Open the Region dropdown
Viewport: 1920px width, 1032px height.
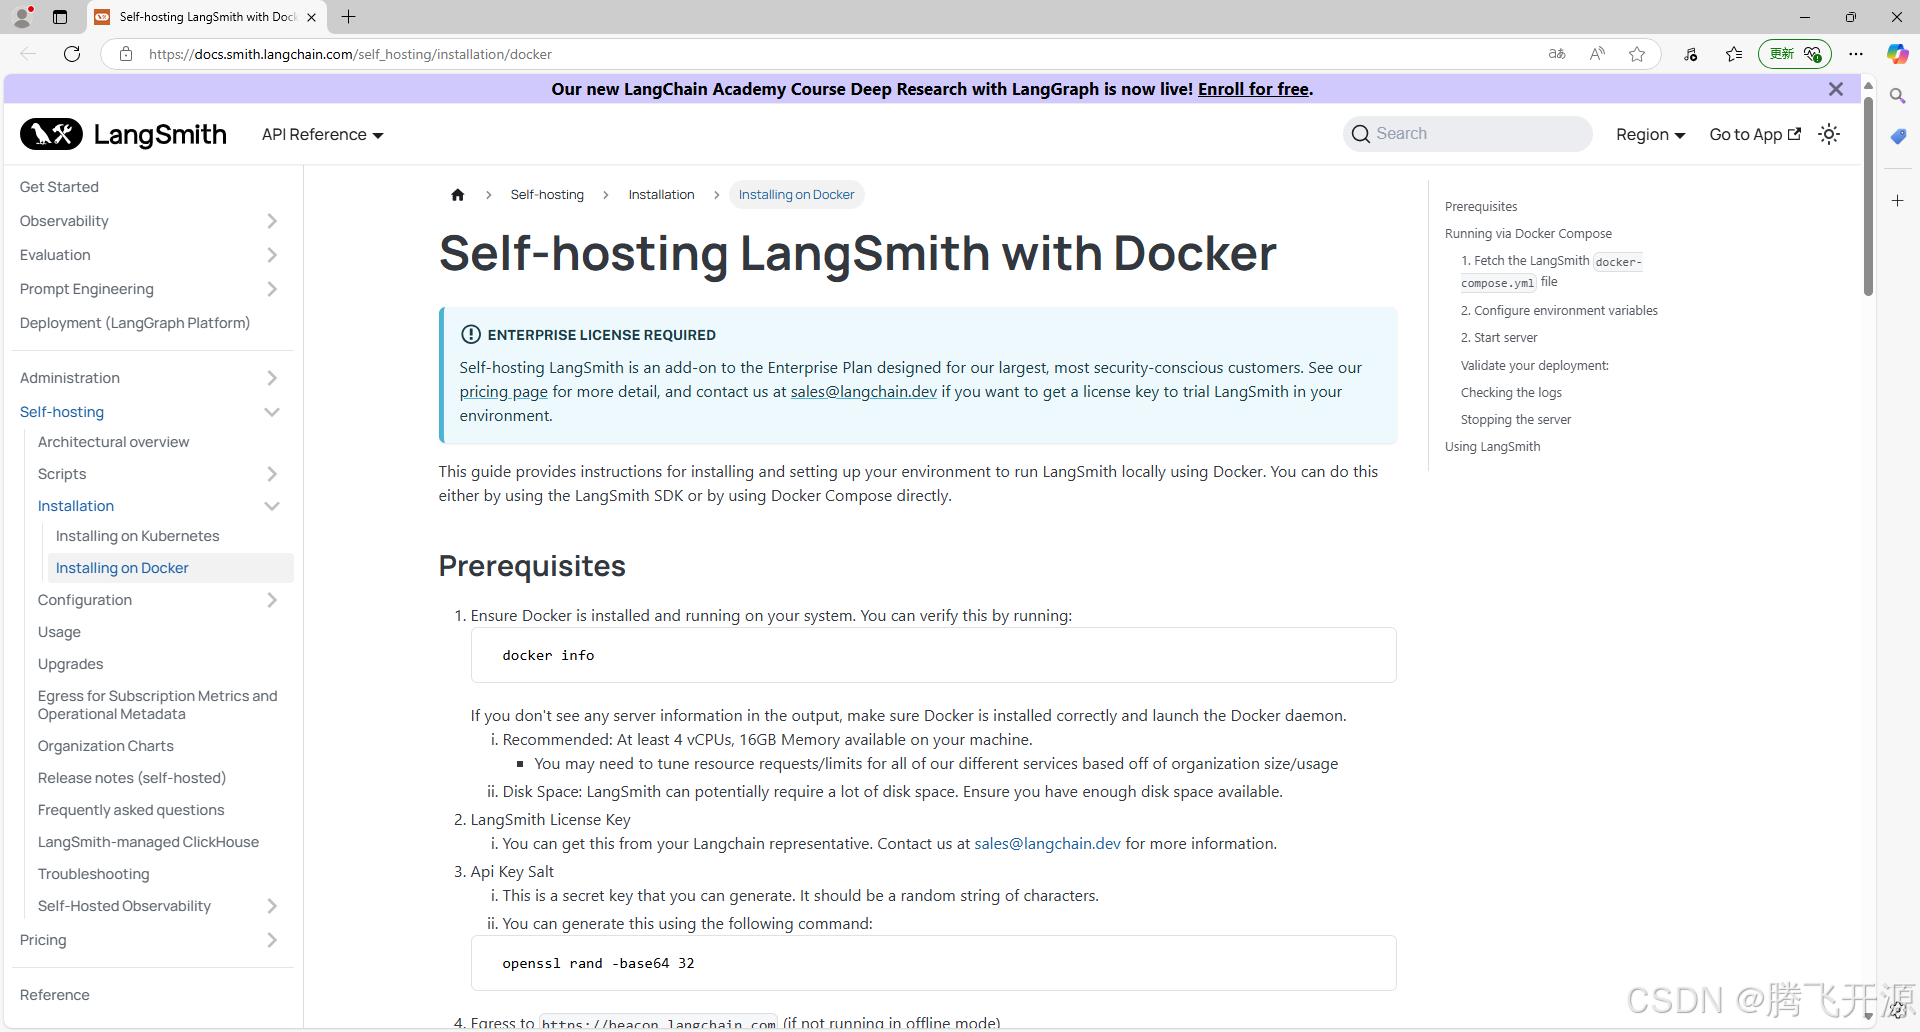[x=1650, y=135]
